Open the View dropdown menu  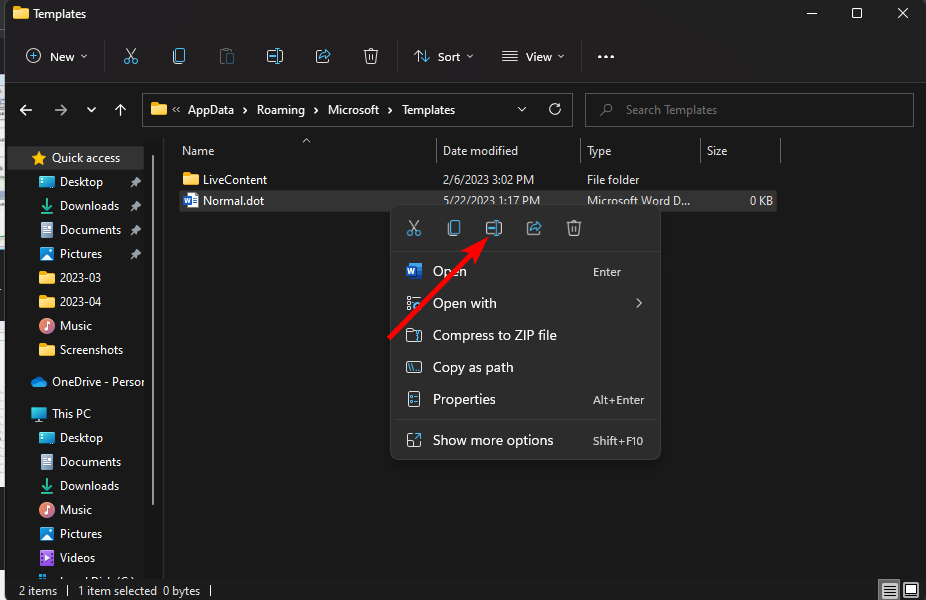tap(533, 57)
